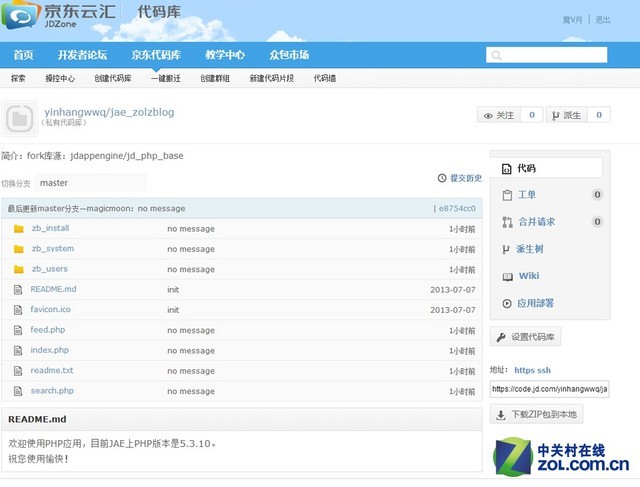Click the README.md file icon
The width and height of the screenshot is (640, 487).
point(18,289)
